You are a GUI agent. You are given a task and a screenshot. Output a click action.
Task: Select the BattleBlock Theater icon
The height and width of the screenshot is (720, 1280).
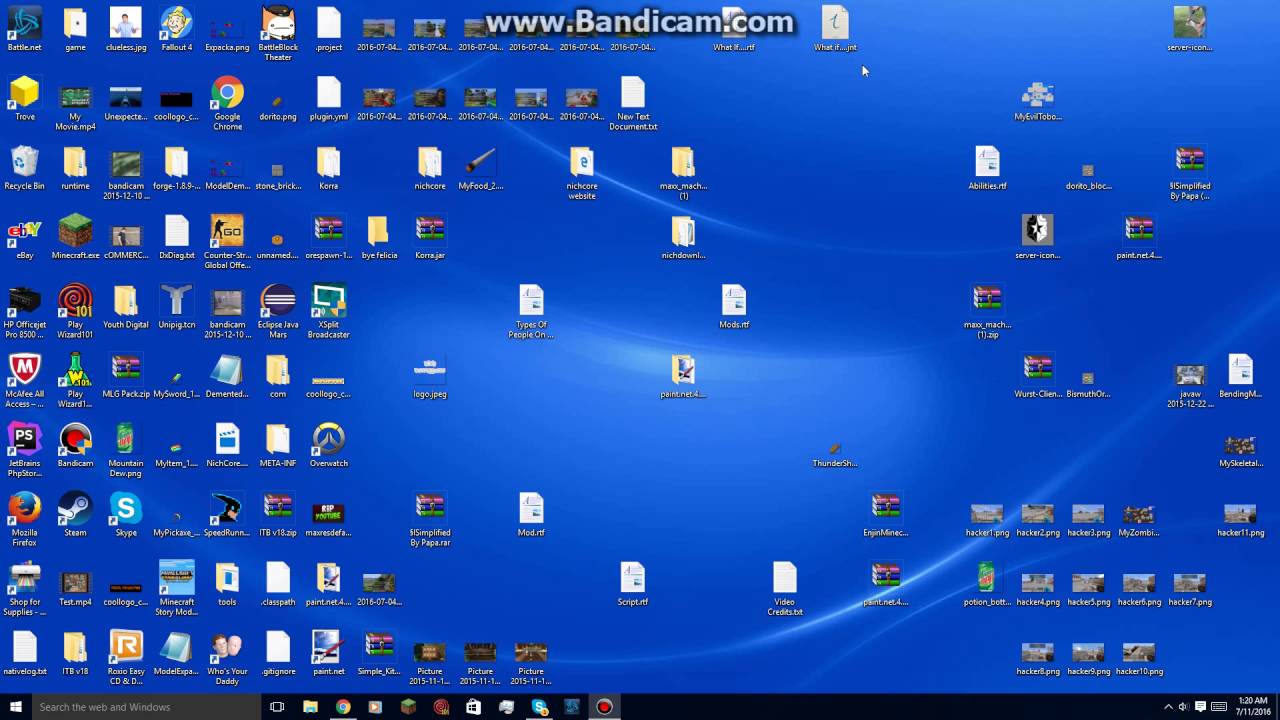click(278, 33)
